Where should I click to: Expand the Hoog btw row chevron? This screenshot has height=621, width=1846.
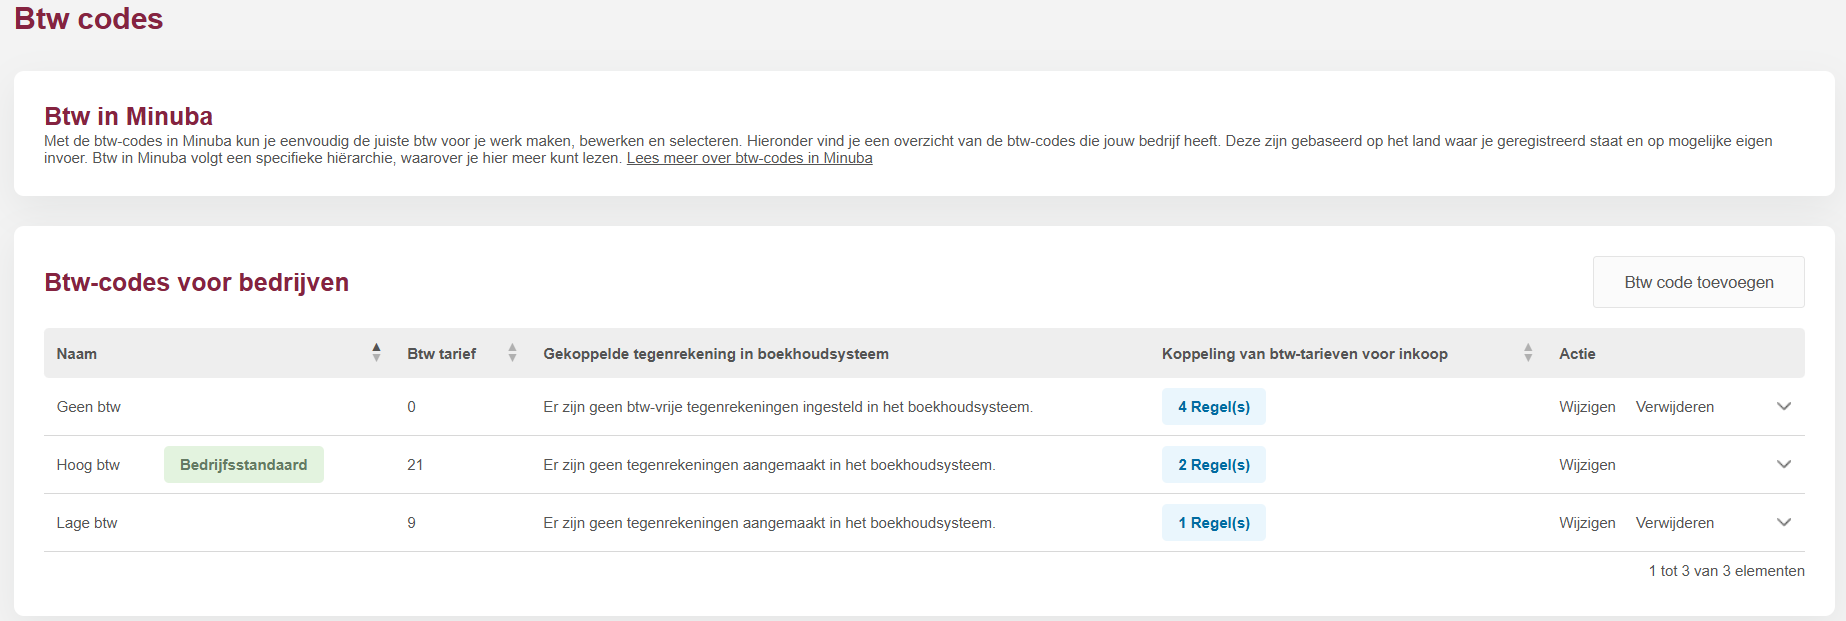(x=1783, y=464)
